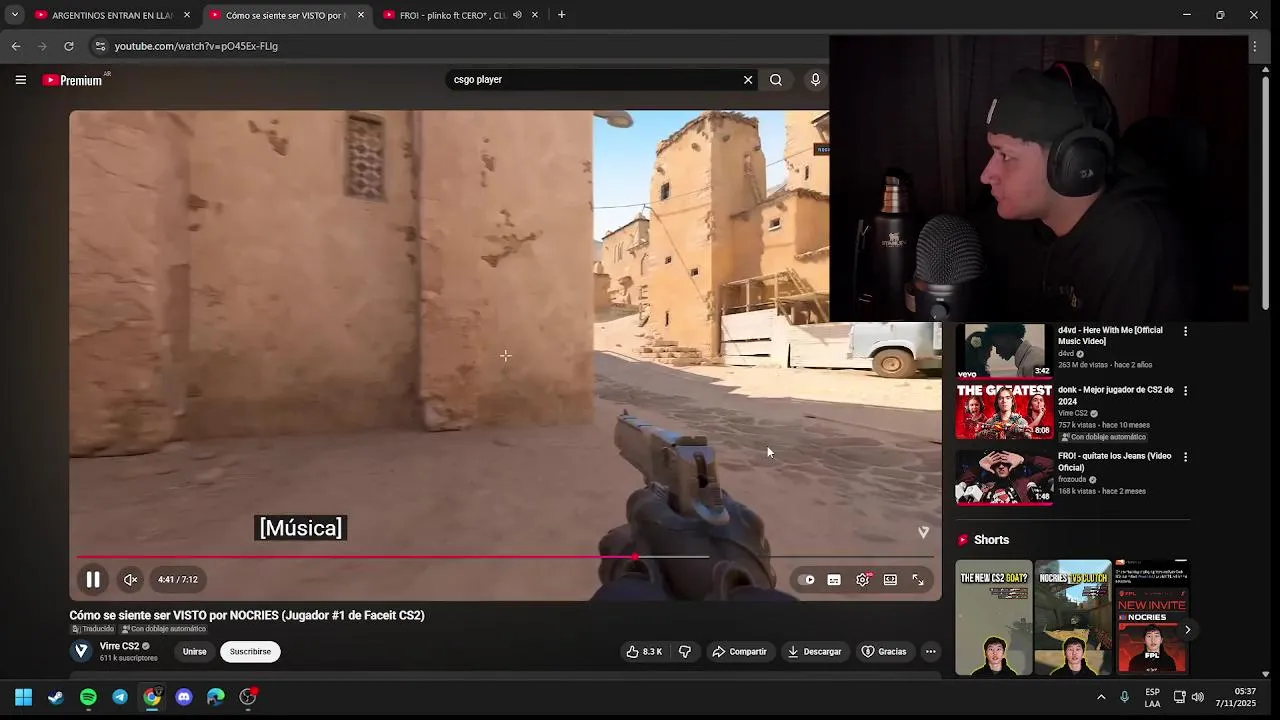This screenshot has width=1280, height=720.
Task: Open ESP LAA keyboard language selector
Action: 1152,697
